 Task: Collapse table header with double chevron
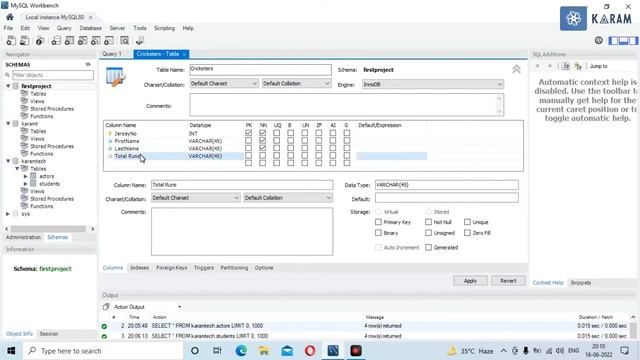tap(516, 69)
